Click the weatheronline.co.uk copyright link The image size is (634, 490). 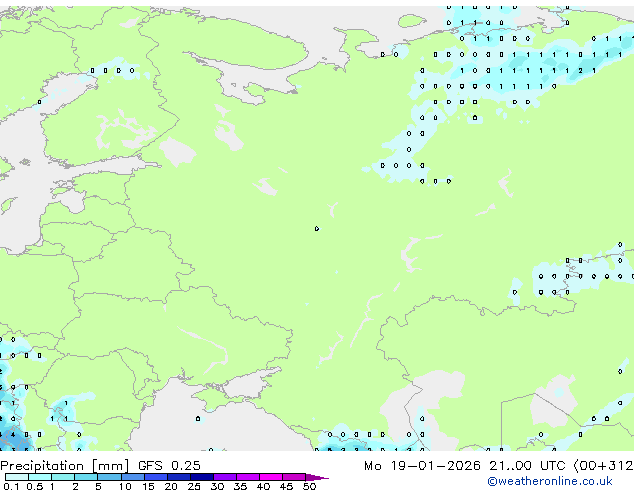(x=564, y=481)
